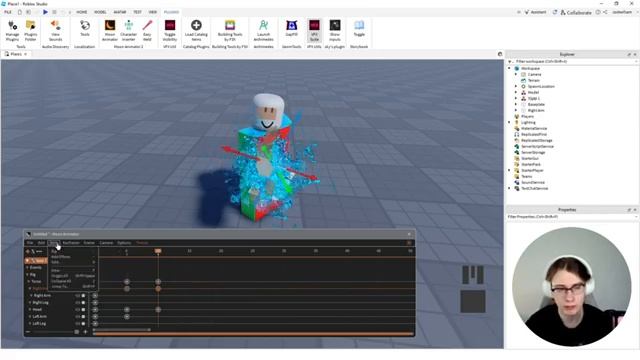Screen dimensions: 640x360
Task: Click the Storybook Toggle plugin
Action: click(x=359, y=29)
